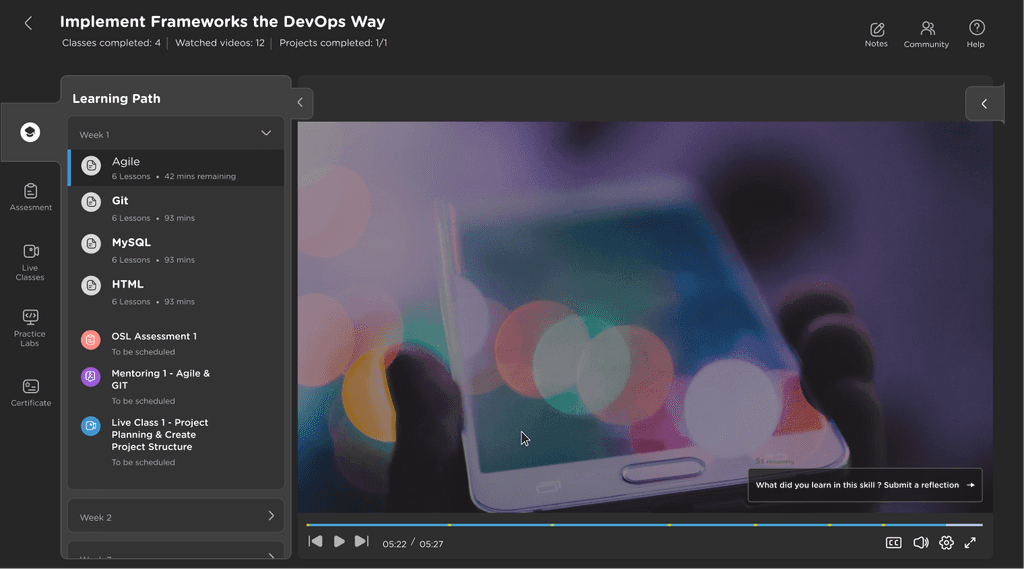Open the Practice Labs sidebar section
Image resolution: width=1024 pixels, height=569 pixels.
coord(30,328)
